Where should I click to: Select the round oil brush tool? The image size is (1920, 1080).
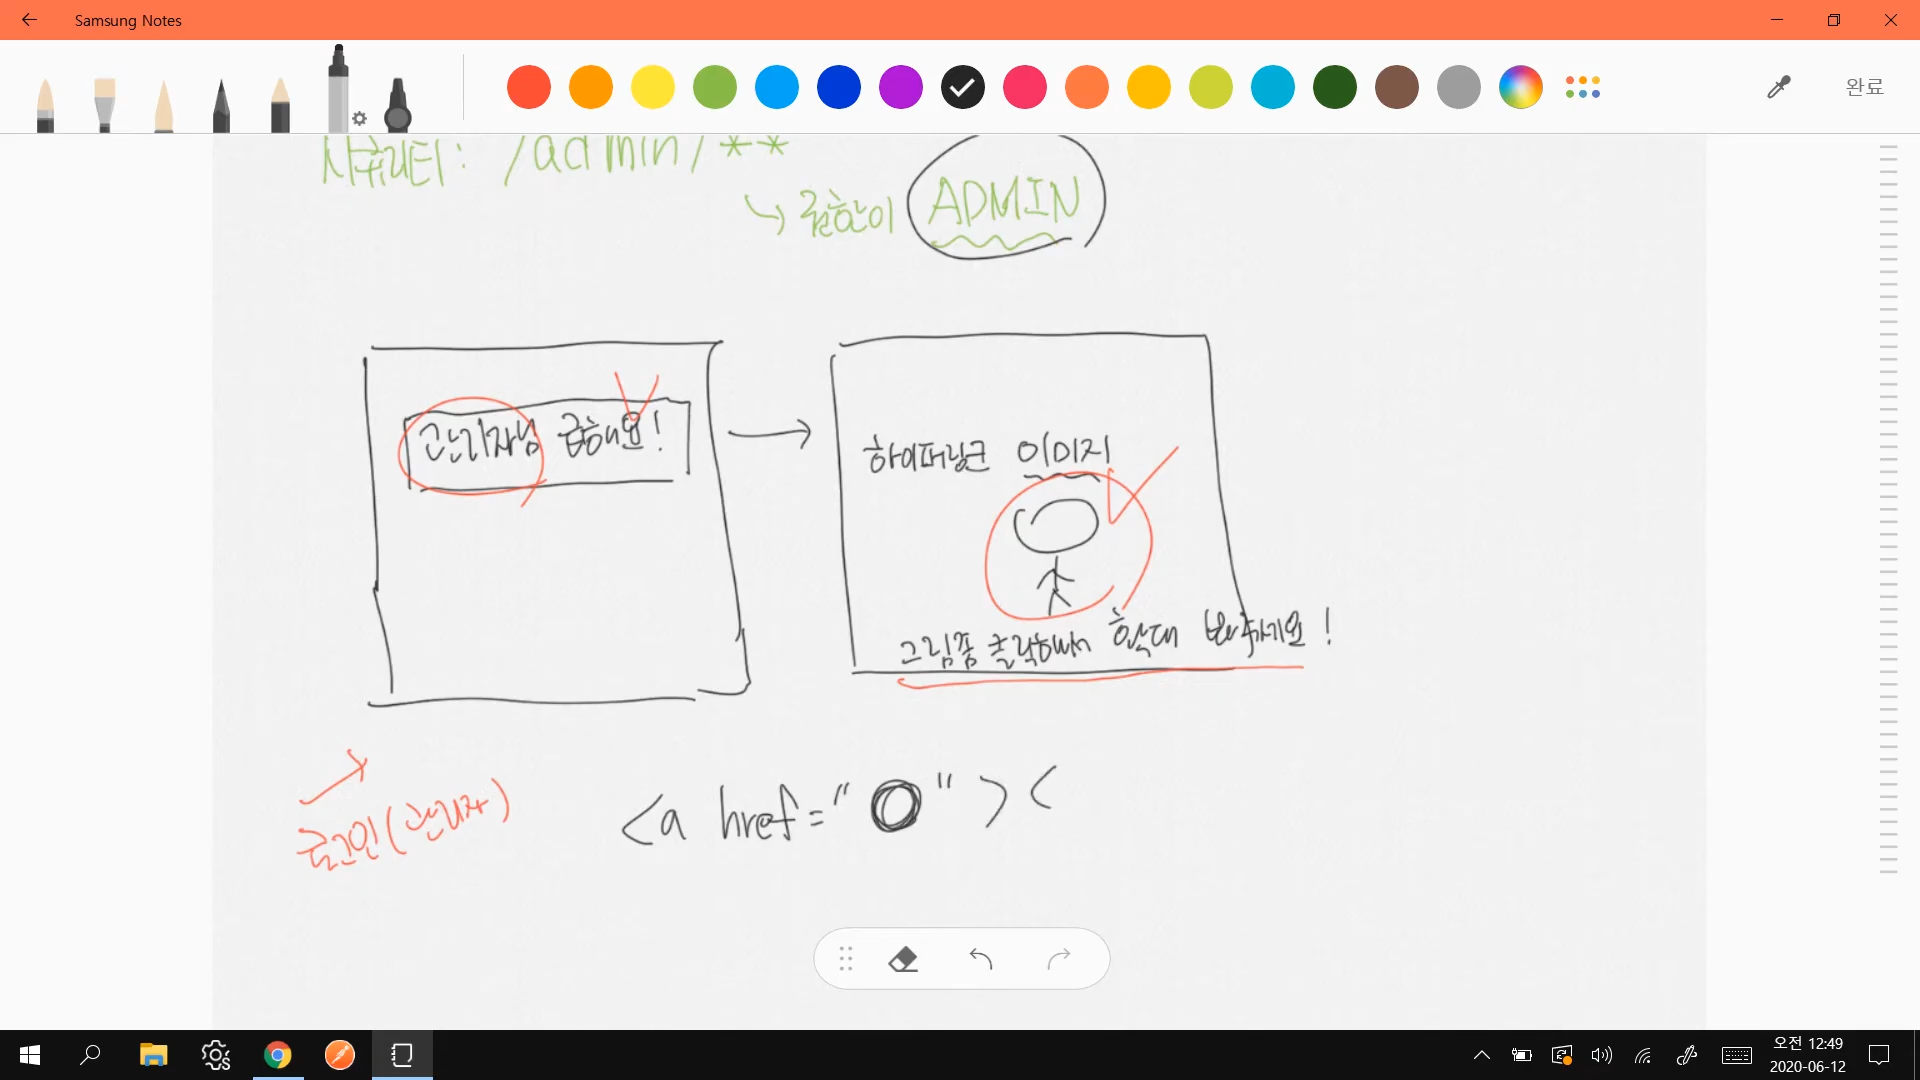click(x=45, y=105)
